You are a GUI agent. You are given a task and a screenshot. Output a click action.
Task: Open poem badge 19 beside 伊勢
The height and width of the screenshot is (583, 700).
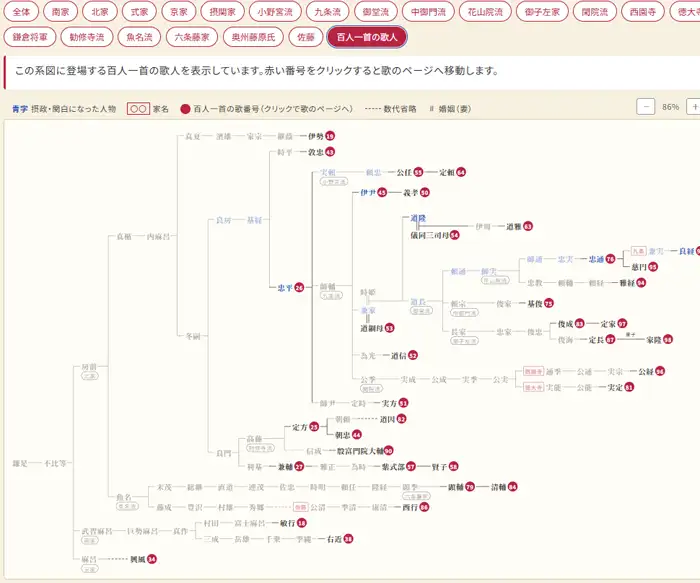pyautogui.click(x=330, y=136)
